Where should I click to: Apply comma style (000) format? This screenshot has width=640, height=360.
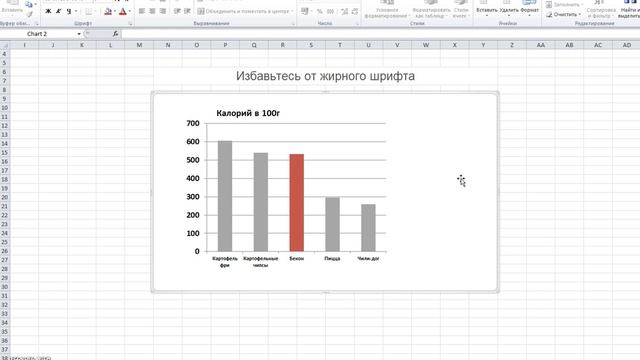(330, 11)
